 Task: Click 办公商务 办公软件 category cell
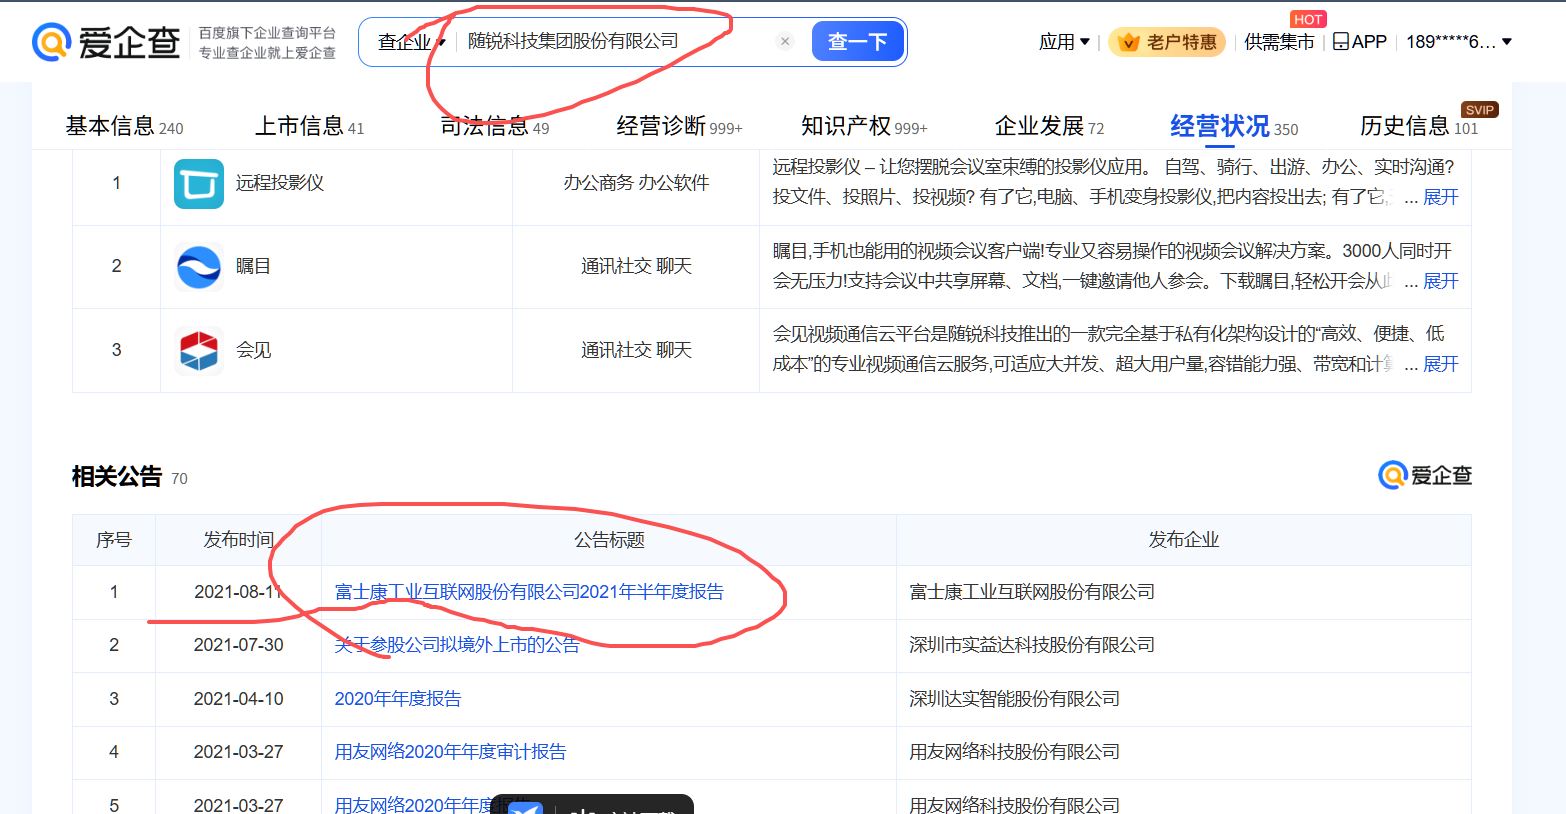point(636,183)
